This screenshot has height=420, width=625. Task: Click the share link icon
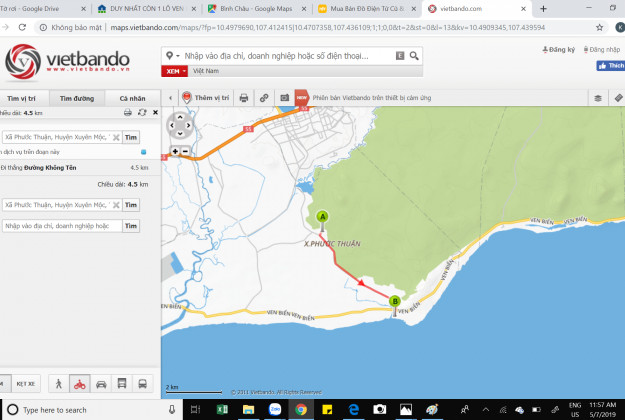click(x=264, y=98)
